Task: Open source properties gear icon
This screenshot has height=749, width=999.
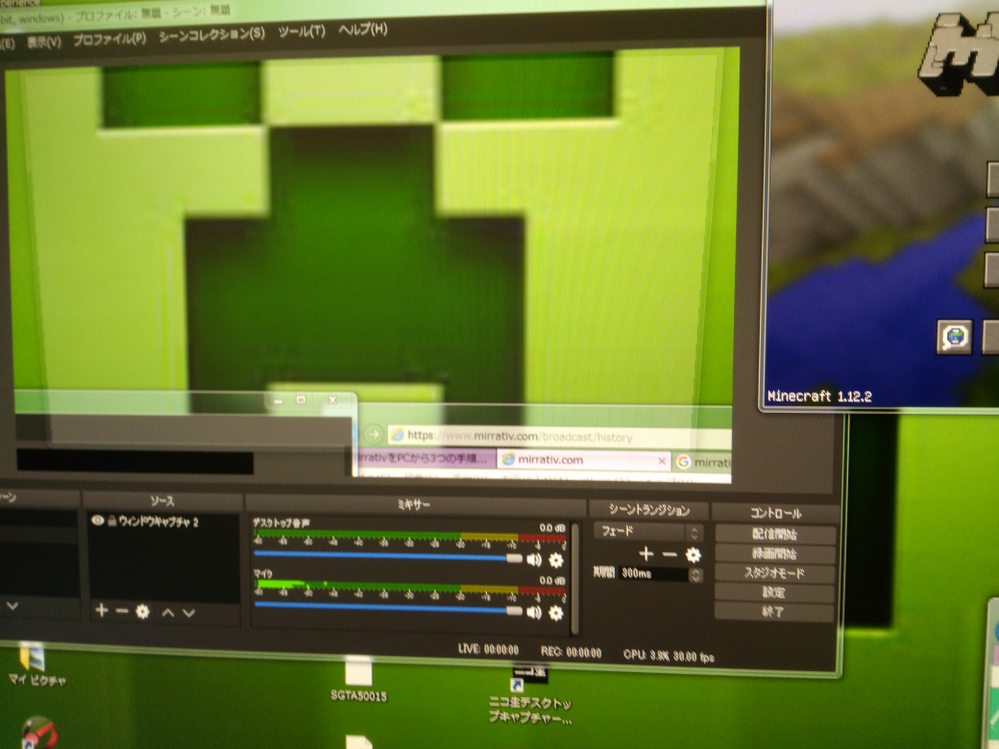Action: 142,611
